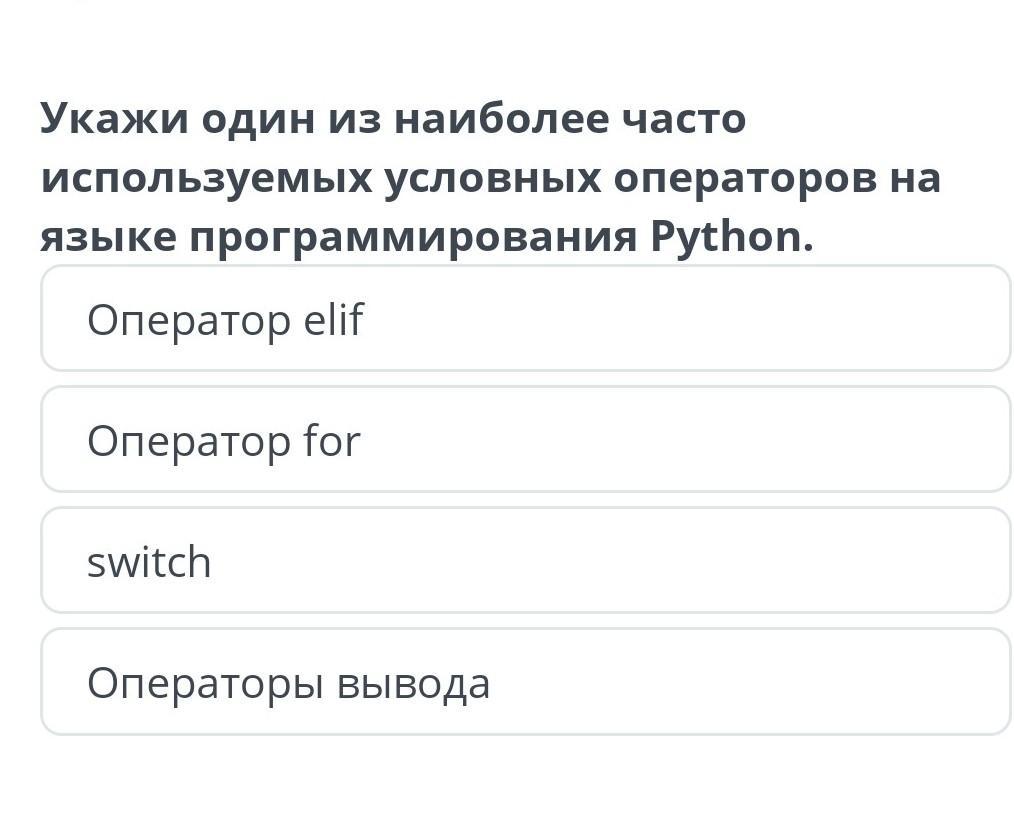The height and width of the screenshot is (815, 1014).
Task: Select the answer 'Оператор elif'
Action: (526, 318)
